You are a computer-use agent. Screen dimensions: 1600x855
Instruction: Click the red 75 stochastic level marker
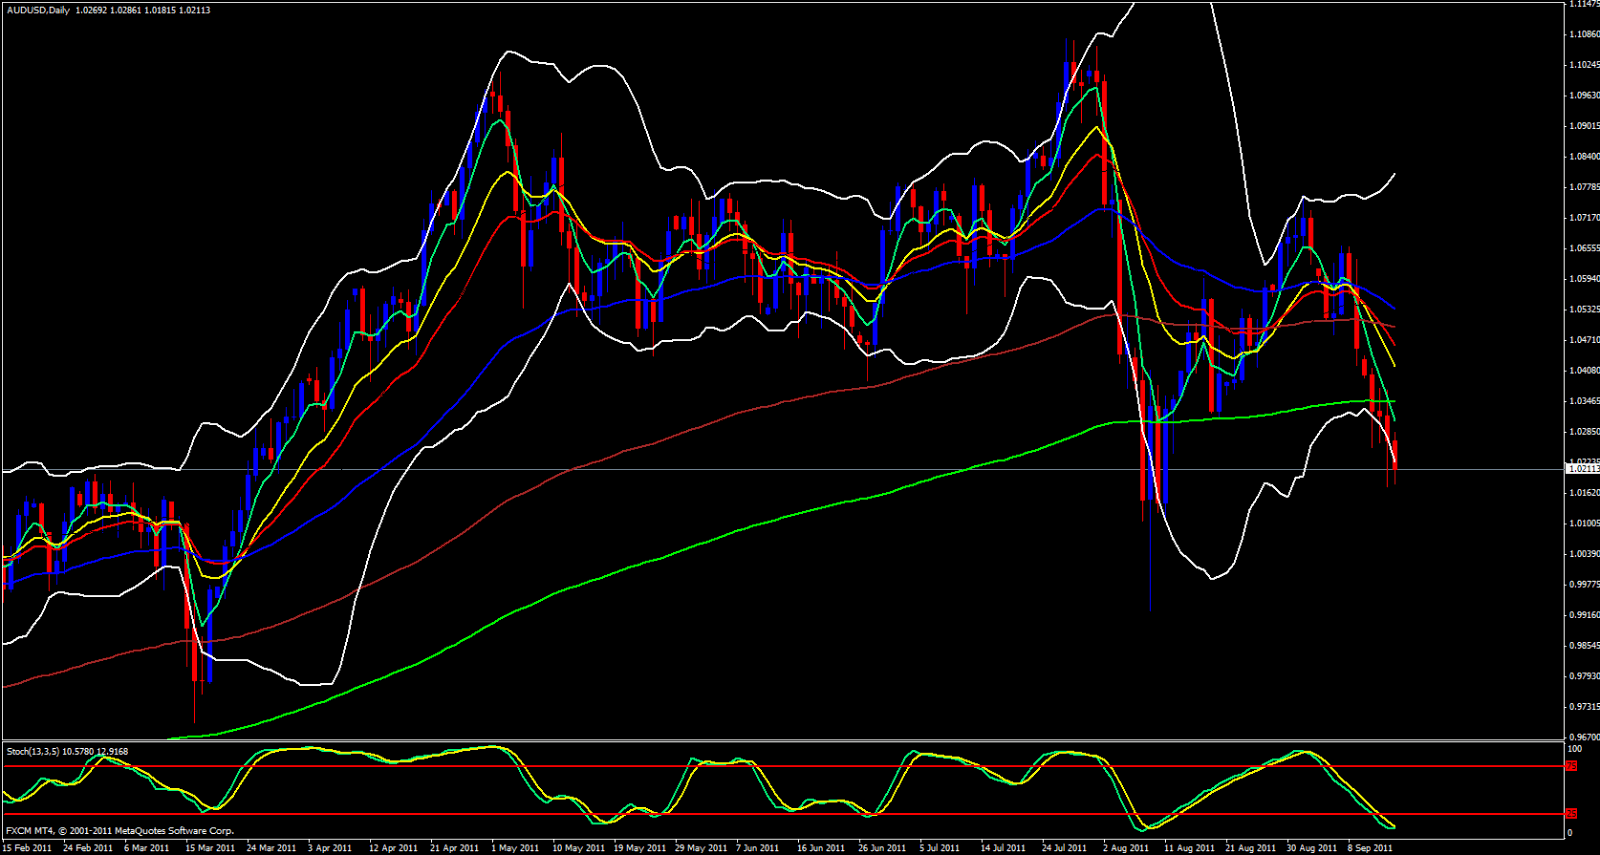point(1571,766)
